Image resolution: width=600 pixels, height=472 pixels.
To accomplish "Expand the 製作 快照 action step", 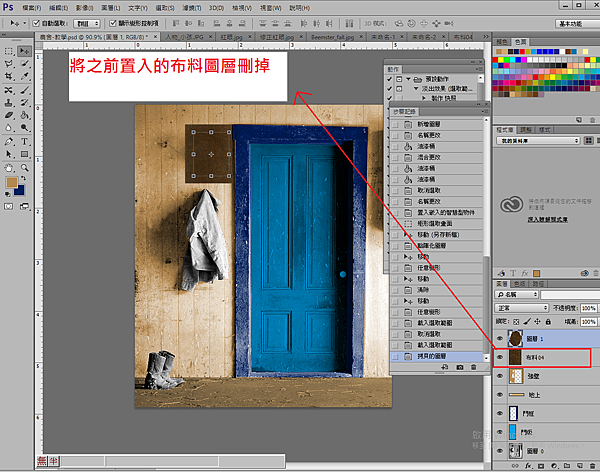I will coord(424,98).
